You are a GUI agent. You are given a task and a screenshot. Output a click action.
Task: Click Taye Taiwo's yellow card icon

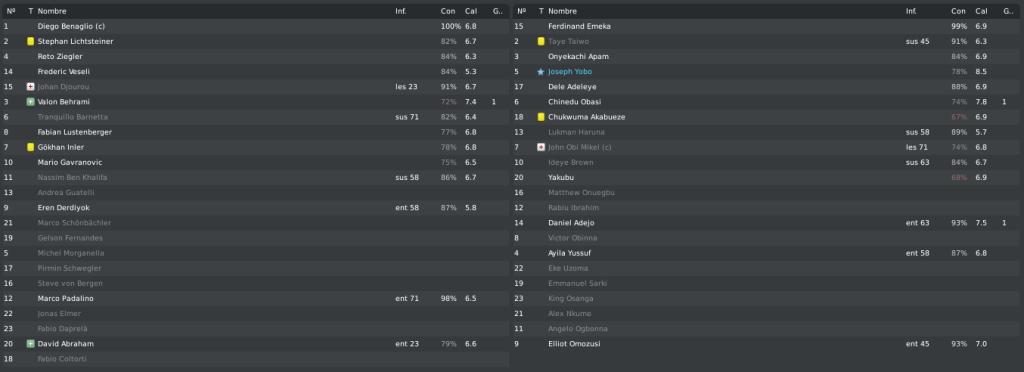coord(541,41)
